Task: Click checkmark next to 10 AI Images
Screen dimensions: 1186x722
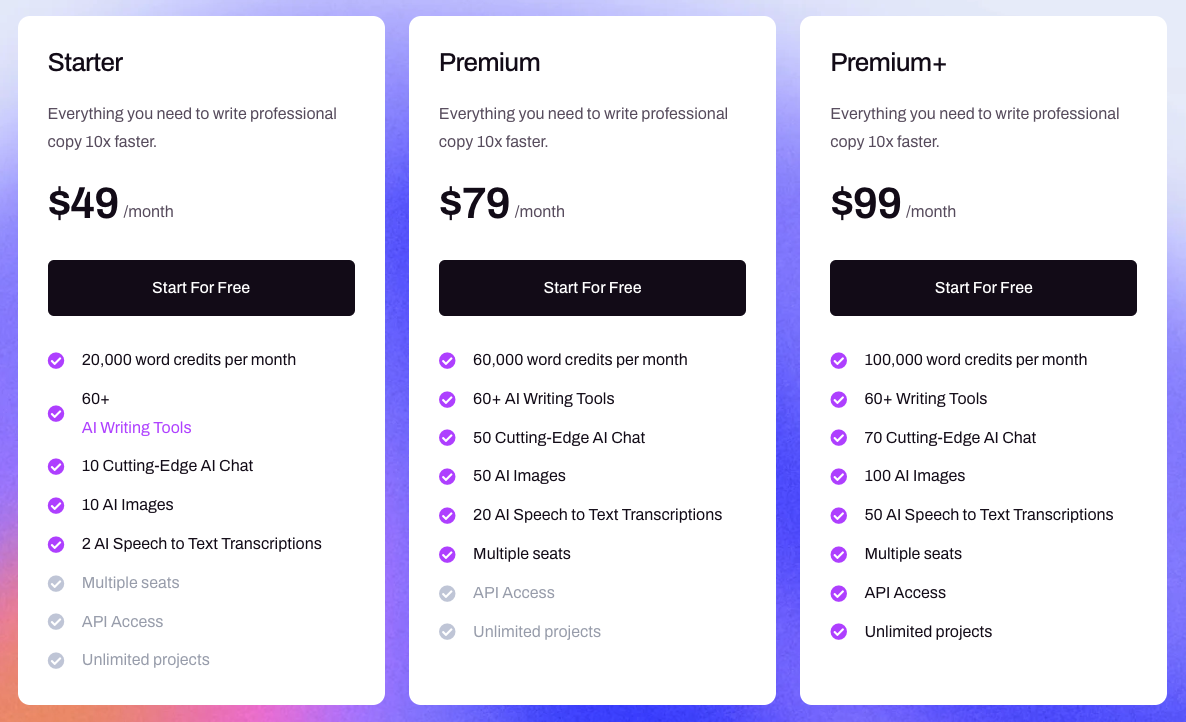Action: coord(57,505)
